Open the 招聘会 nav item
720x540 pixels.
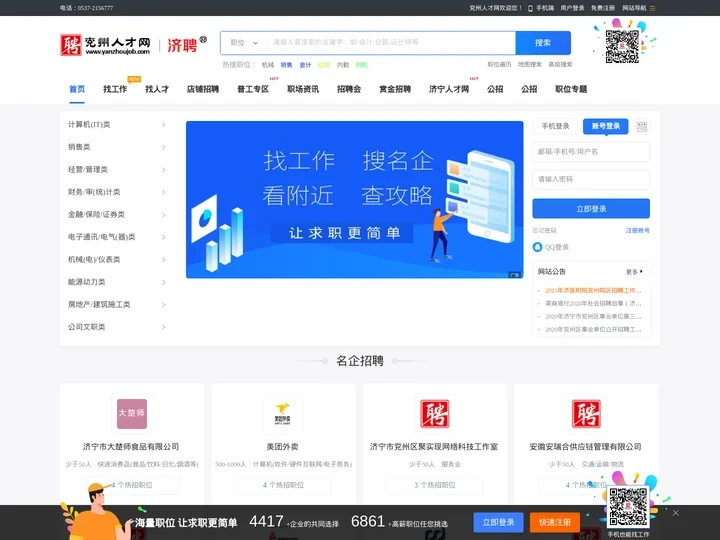(349, 89)
